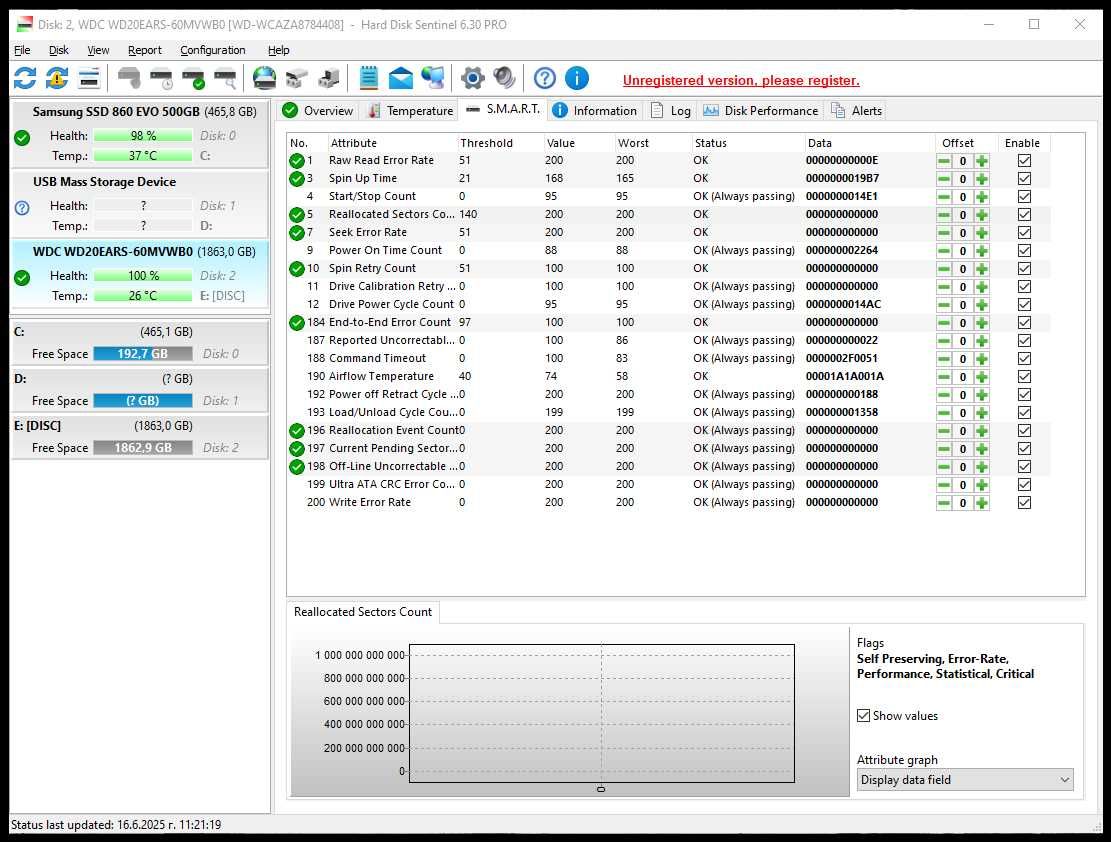Viewport: 1111px width, 842px height.
Task: Click green status icon of Current Pending Sector
Action: pos(297,449)
